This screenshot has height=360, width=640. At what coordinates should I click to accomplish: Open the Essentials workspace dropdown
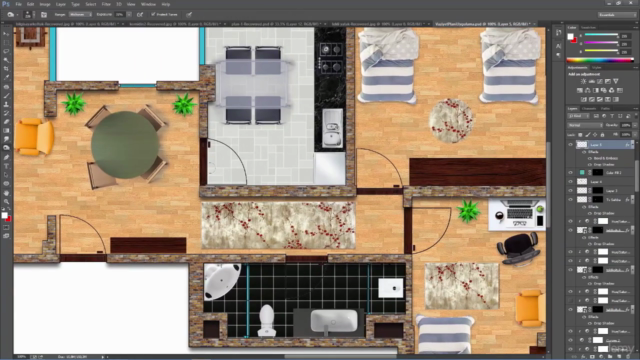[x=617, y=15]
